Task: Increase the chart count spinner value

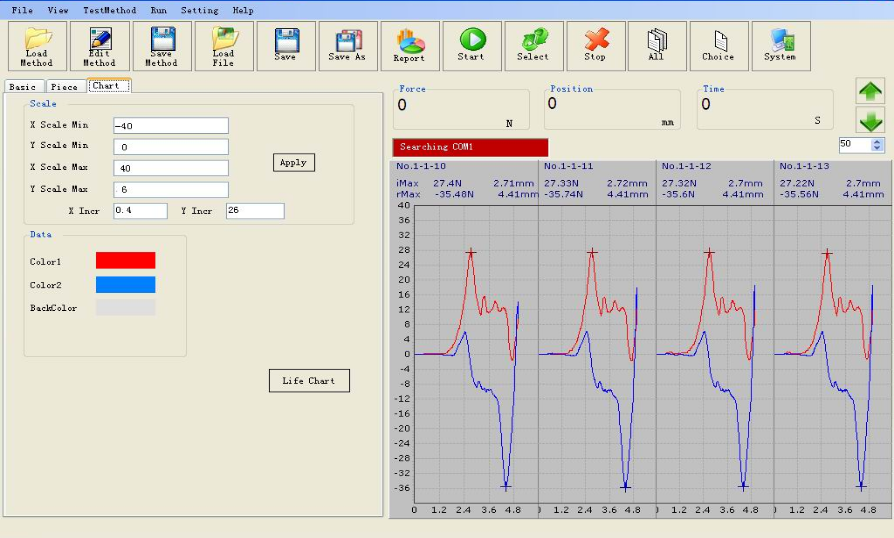Action: click(x=878, y=141)
